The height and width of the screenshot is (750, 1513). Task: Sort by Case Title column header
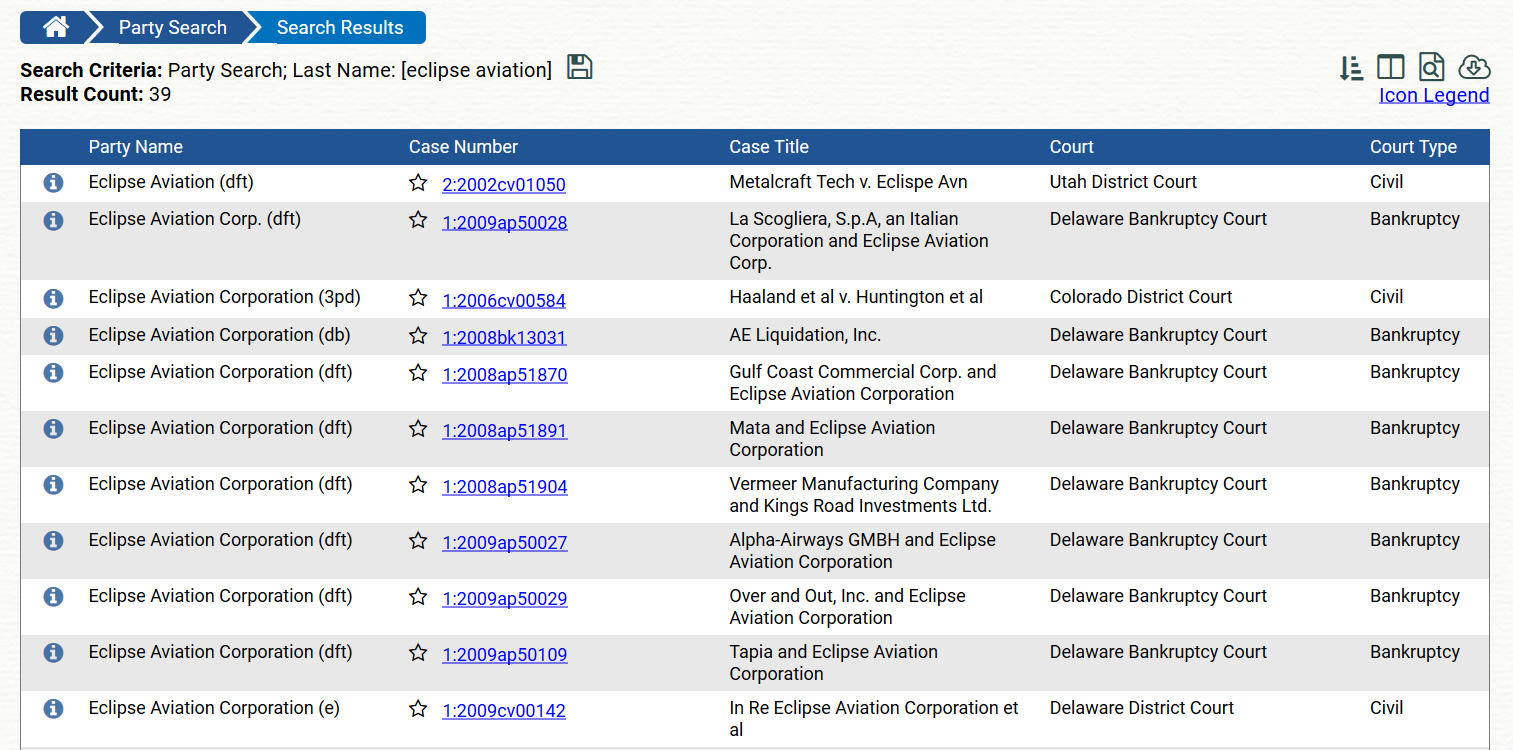(769, 147)
